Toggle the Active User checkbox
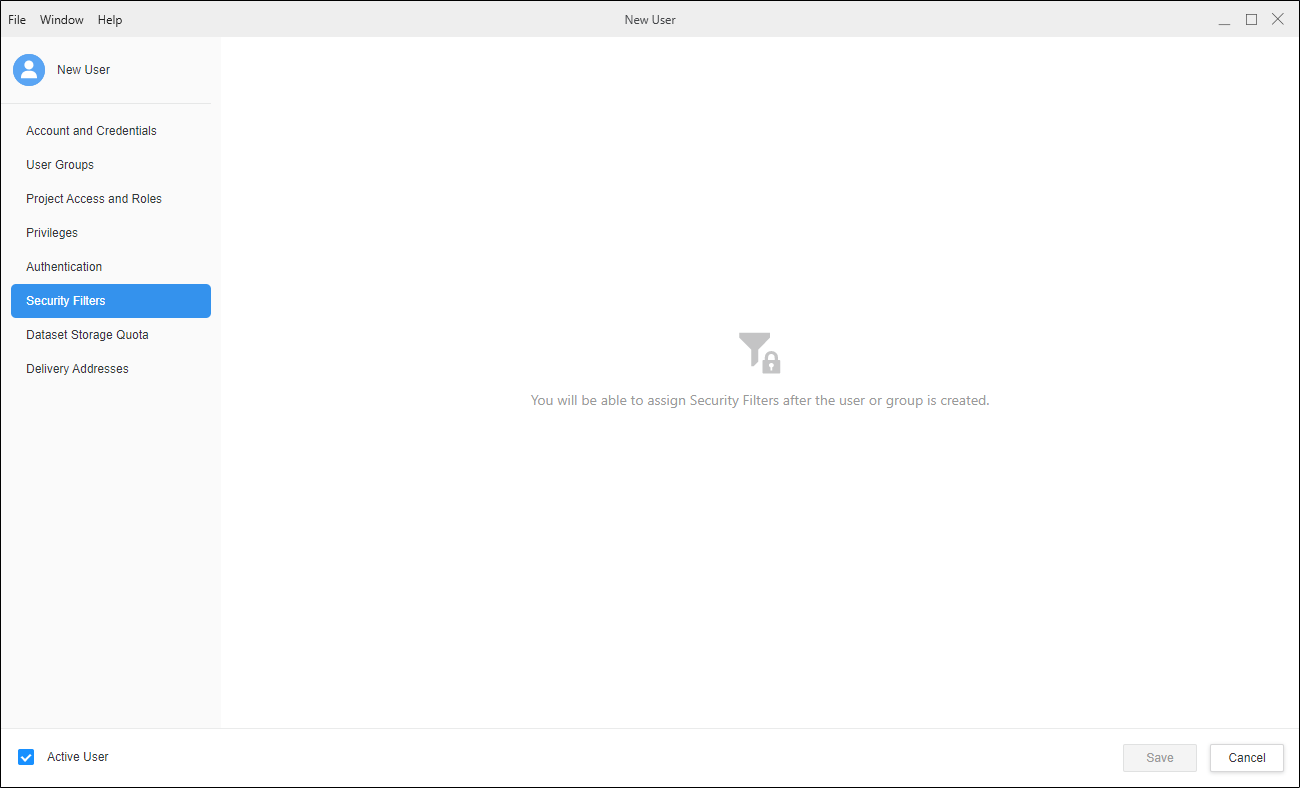The height and width of the screenshot is (788, 1300). pos(26,757)
